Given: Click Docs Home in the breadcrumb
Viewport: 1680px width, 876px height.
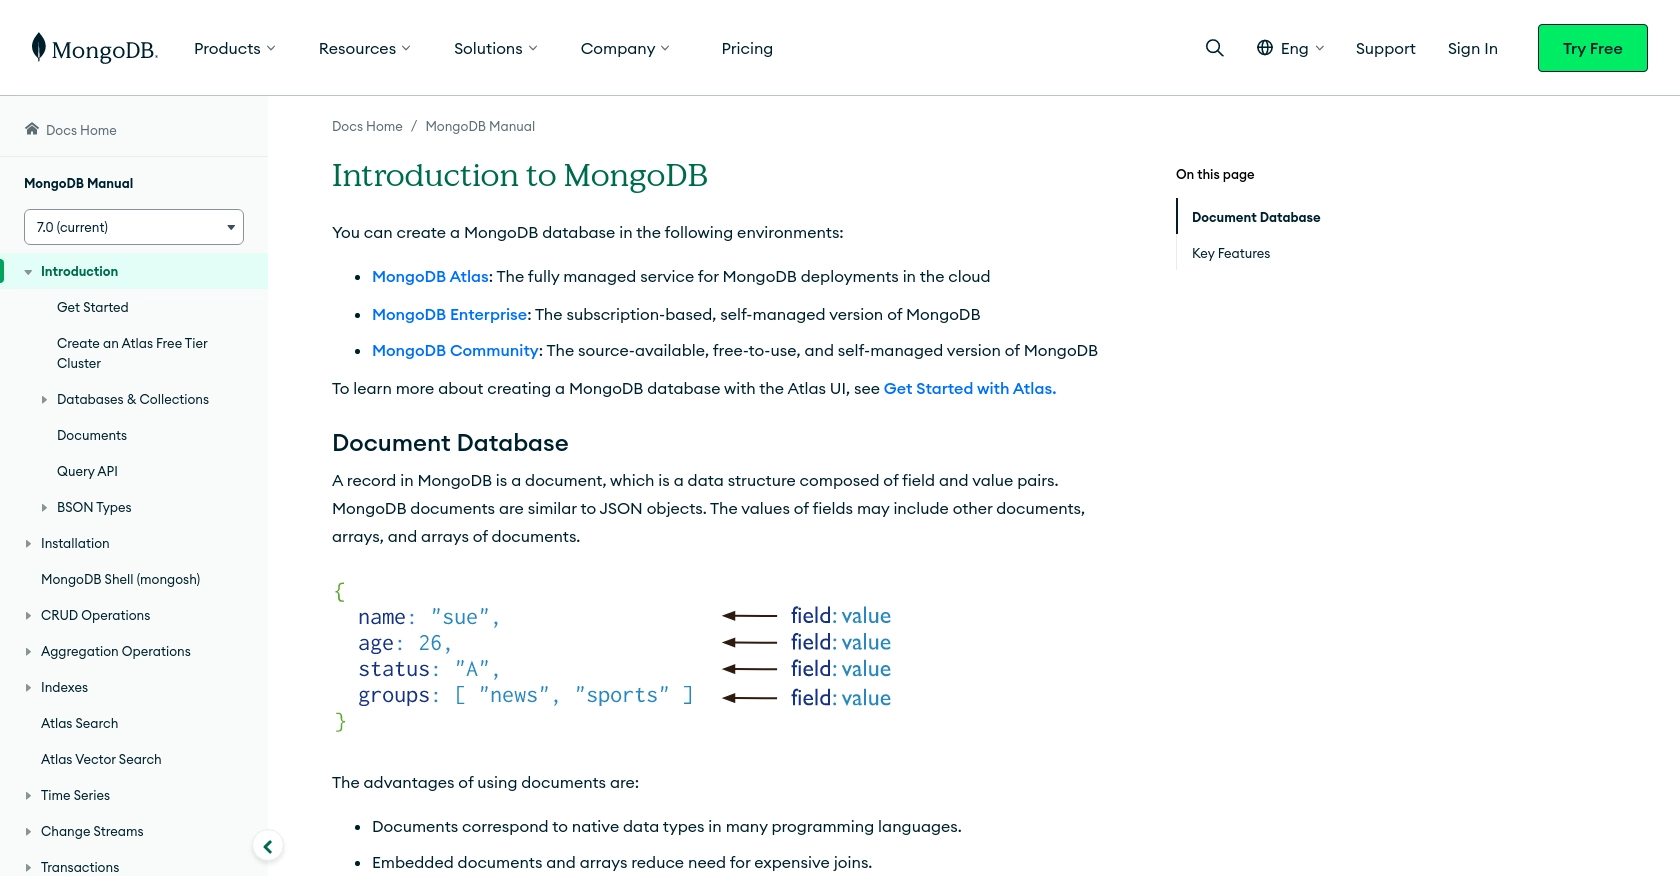Looking at the screenshot, I should [367, 126].
